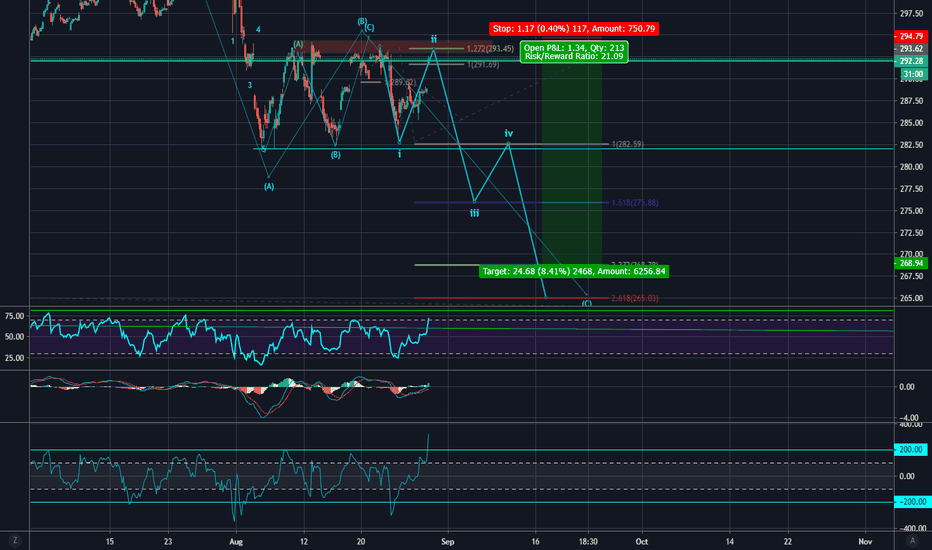Select the 2.618(265.03) Fibonacci level label
This screenshot has width=932, height=550.
click(634, 298)
